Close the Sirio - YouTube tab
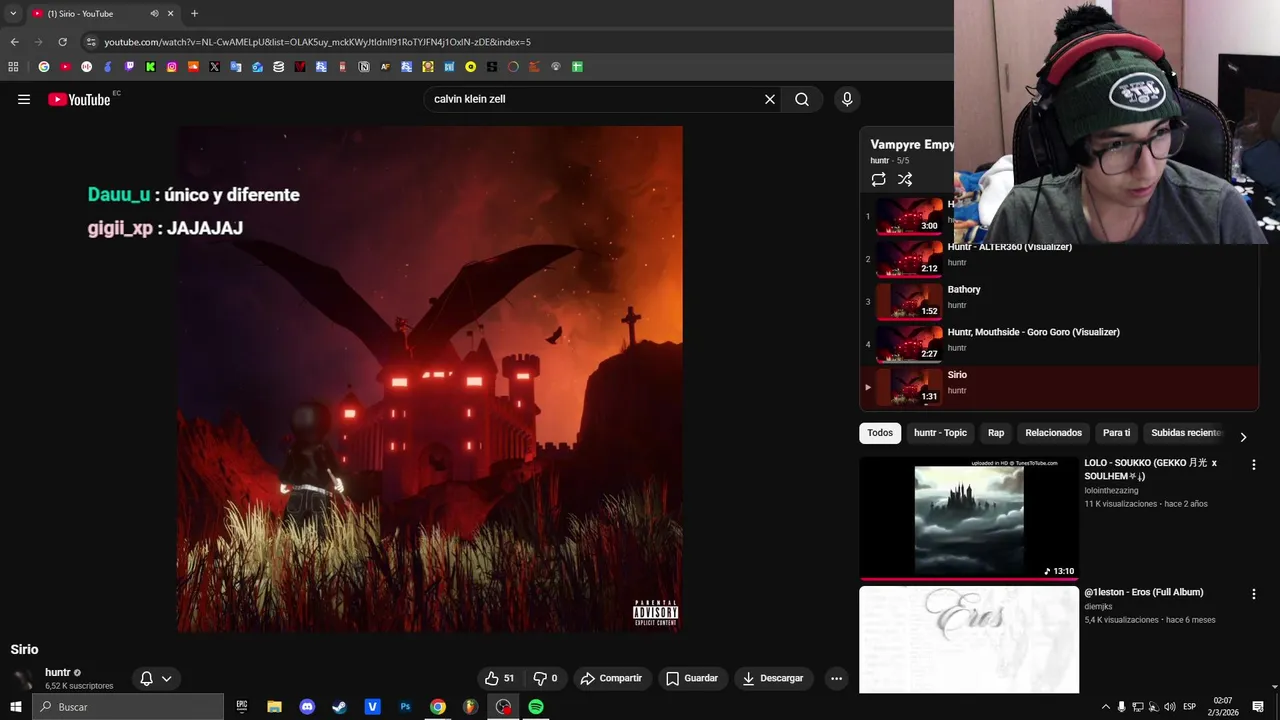1280x720 pixels. tap(170, 13)
